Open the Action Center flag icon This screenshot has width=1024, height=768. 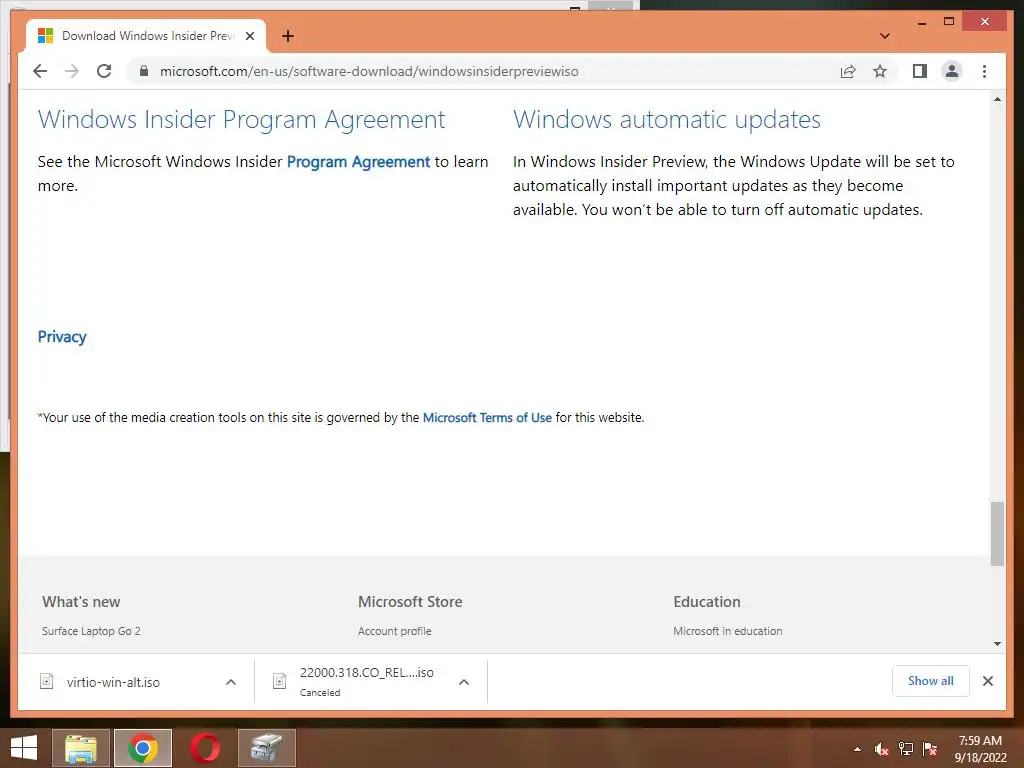click(x=930, y=749)
